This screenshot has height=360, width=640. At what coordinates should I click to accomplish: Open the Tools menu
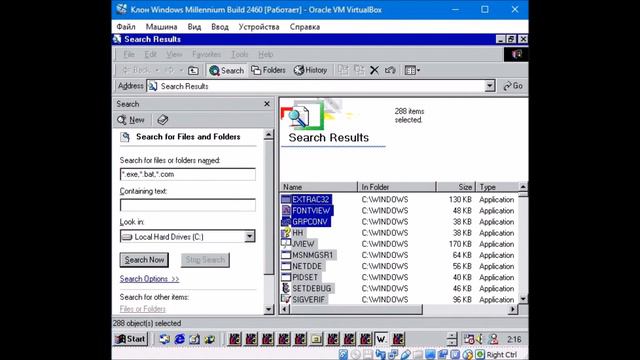(240, 54)
